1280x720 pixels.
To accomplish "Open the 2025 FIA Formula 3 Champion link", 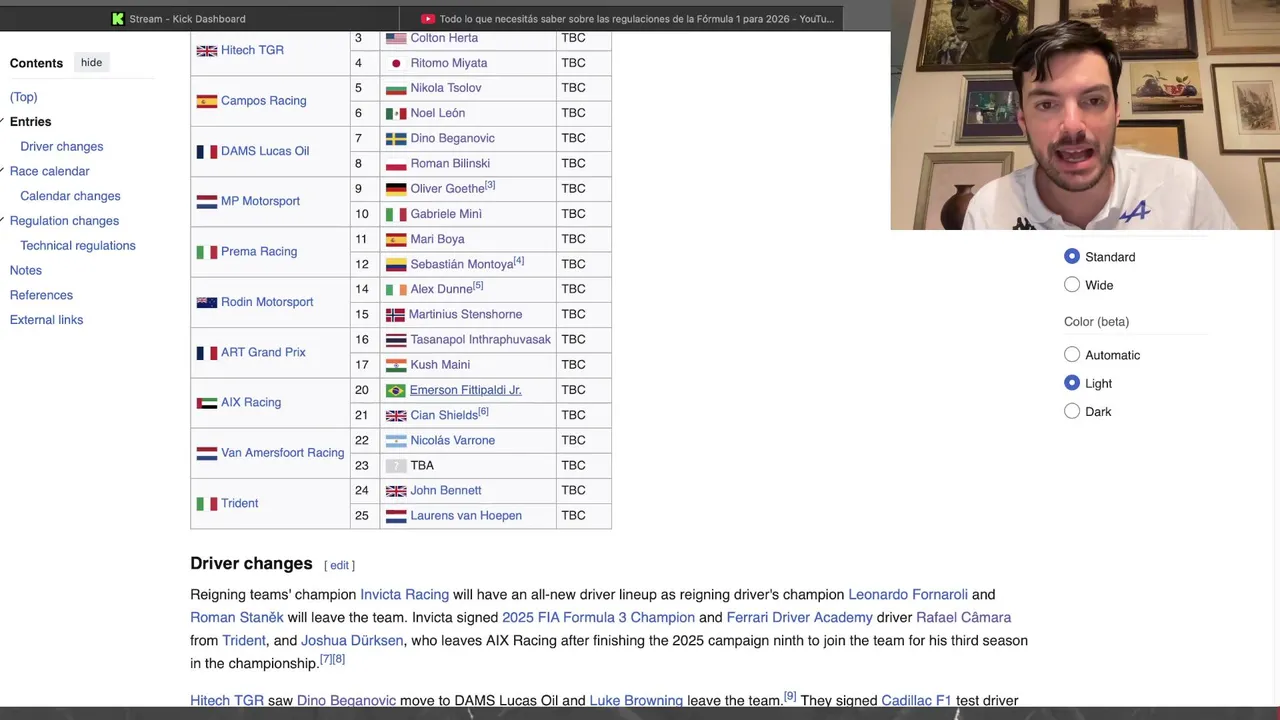I will [598, 618].
